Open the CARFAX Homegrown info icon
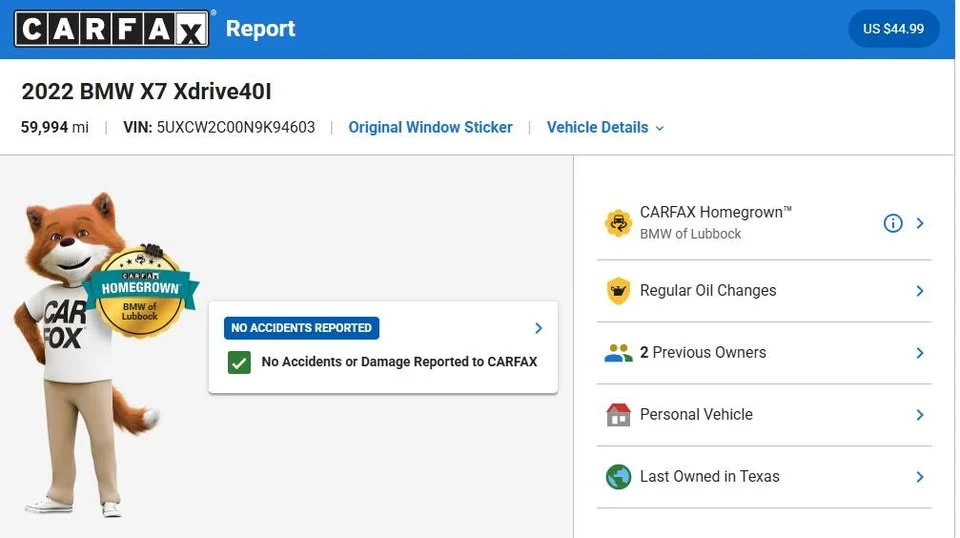 pos(893,223)
